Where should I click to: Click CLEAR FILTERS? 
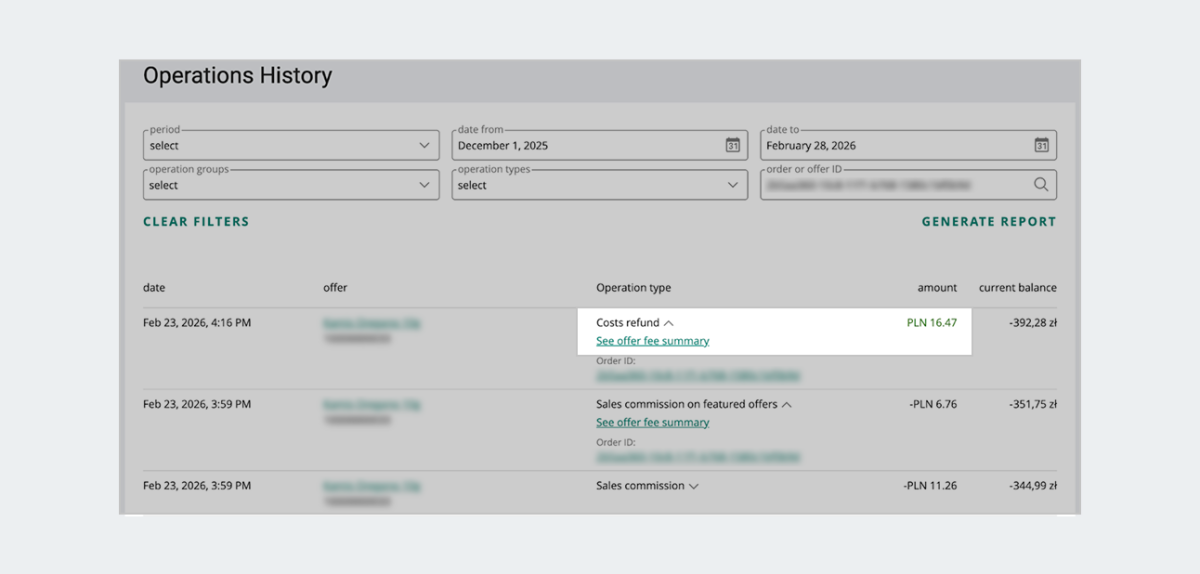tap(196, 222)
